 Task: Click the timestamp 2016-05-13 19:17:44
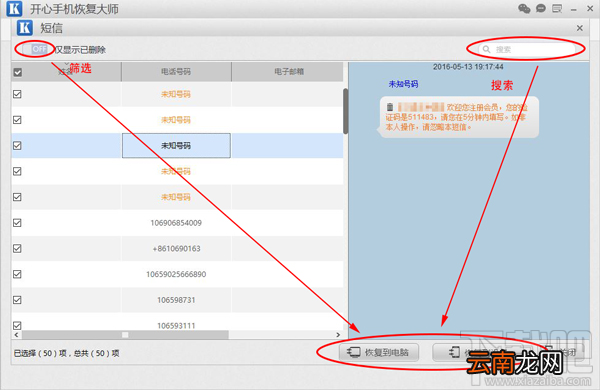(468, 67)
